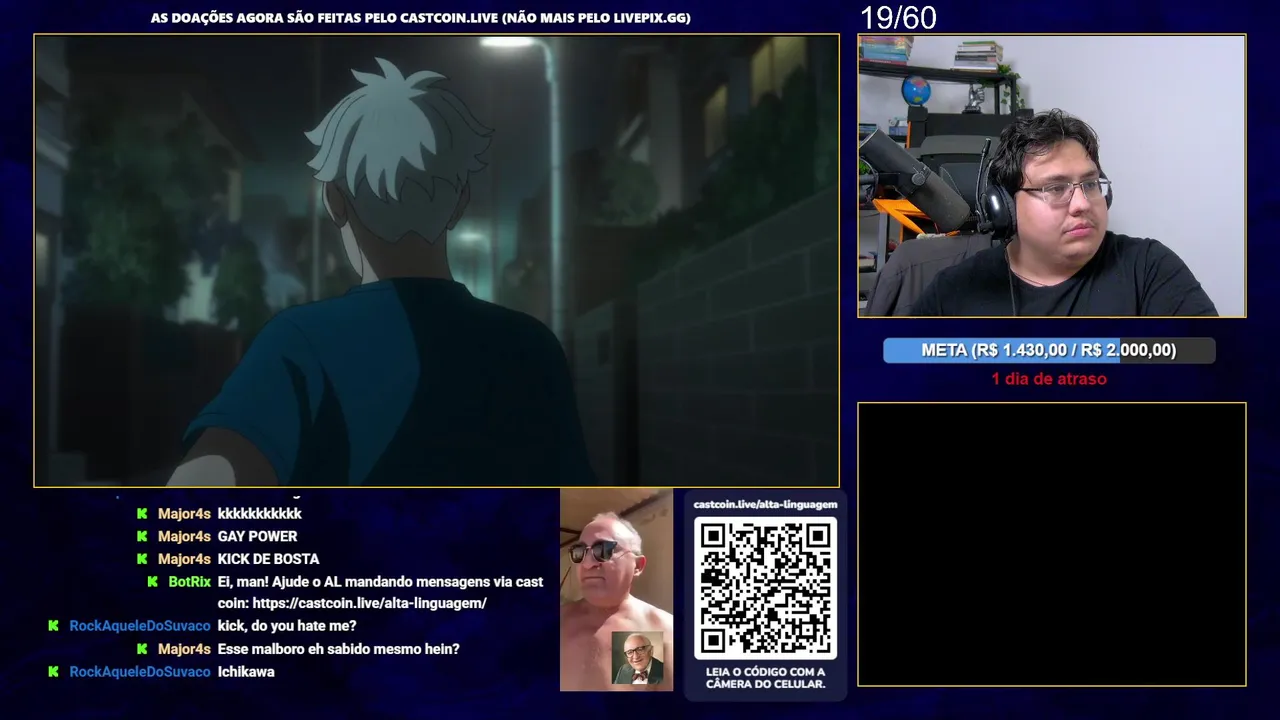Click the QR code for castcoin donations

tap(765, 588)
